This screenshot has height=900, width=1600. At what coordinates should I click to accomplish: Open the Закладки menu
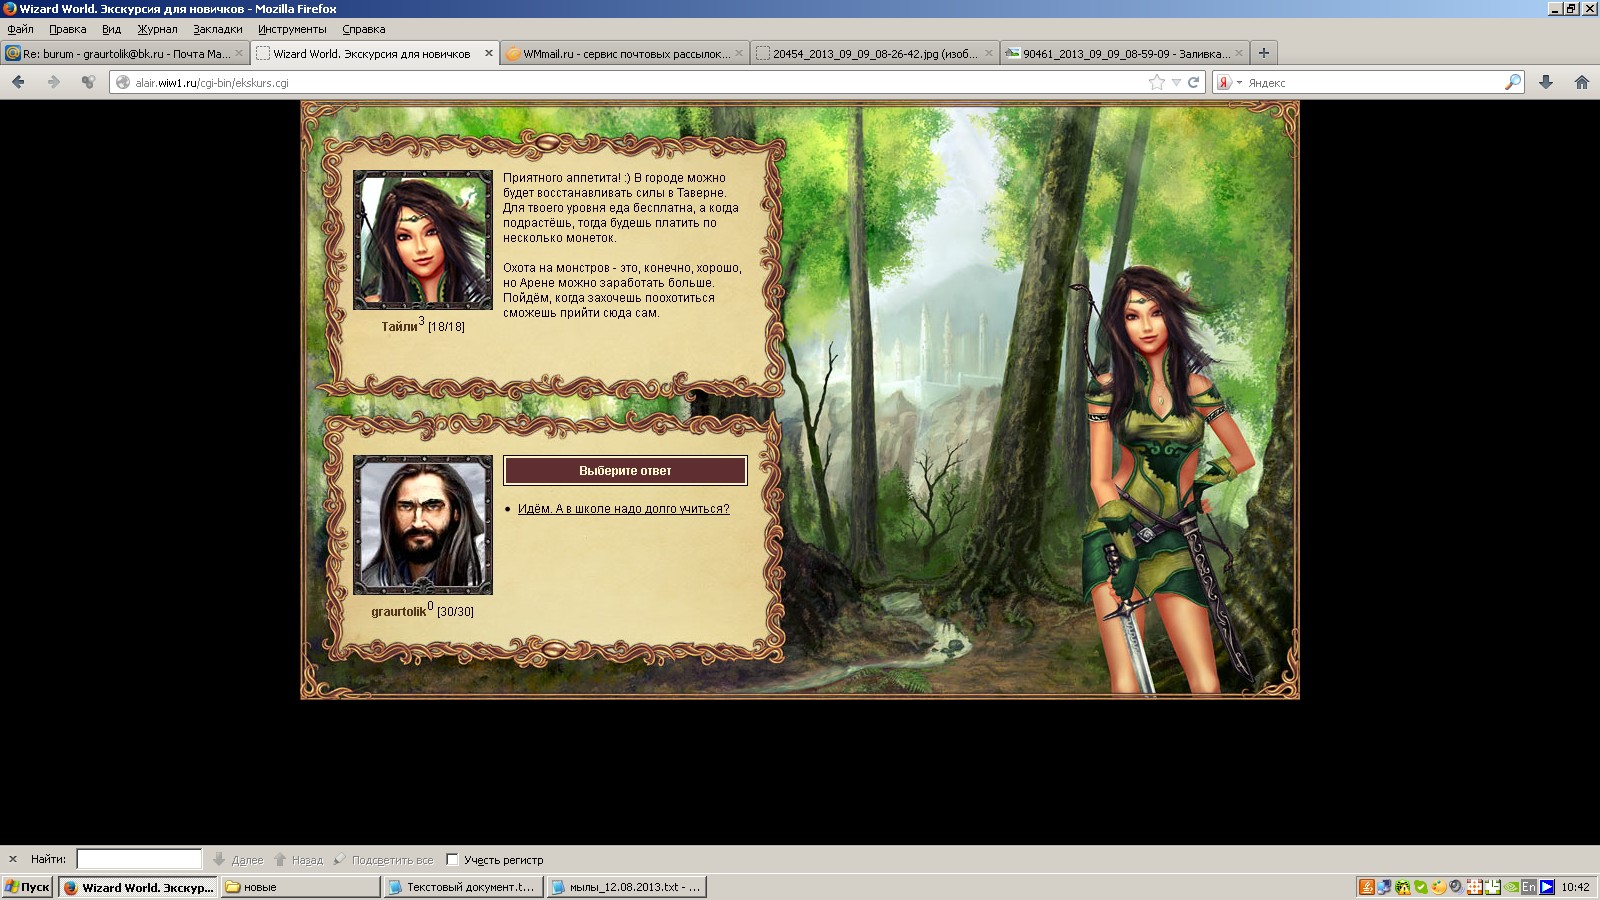coord(217,29)
